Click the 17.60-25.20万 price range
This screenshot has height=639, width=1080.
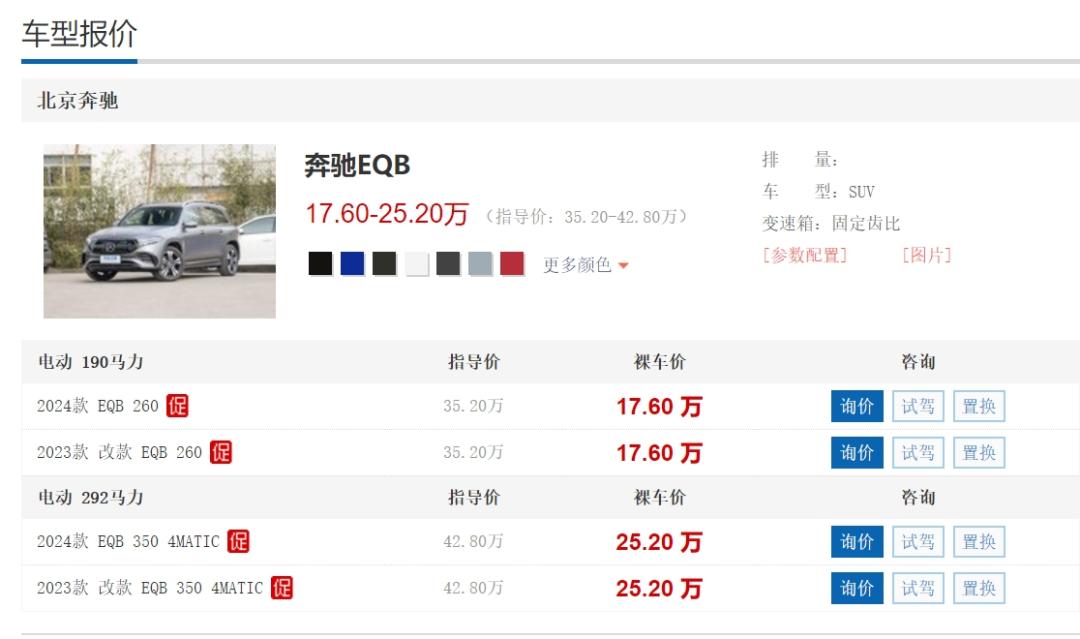click(387, 214)
